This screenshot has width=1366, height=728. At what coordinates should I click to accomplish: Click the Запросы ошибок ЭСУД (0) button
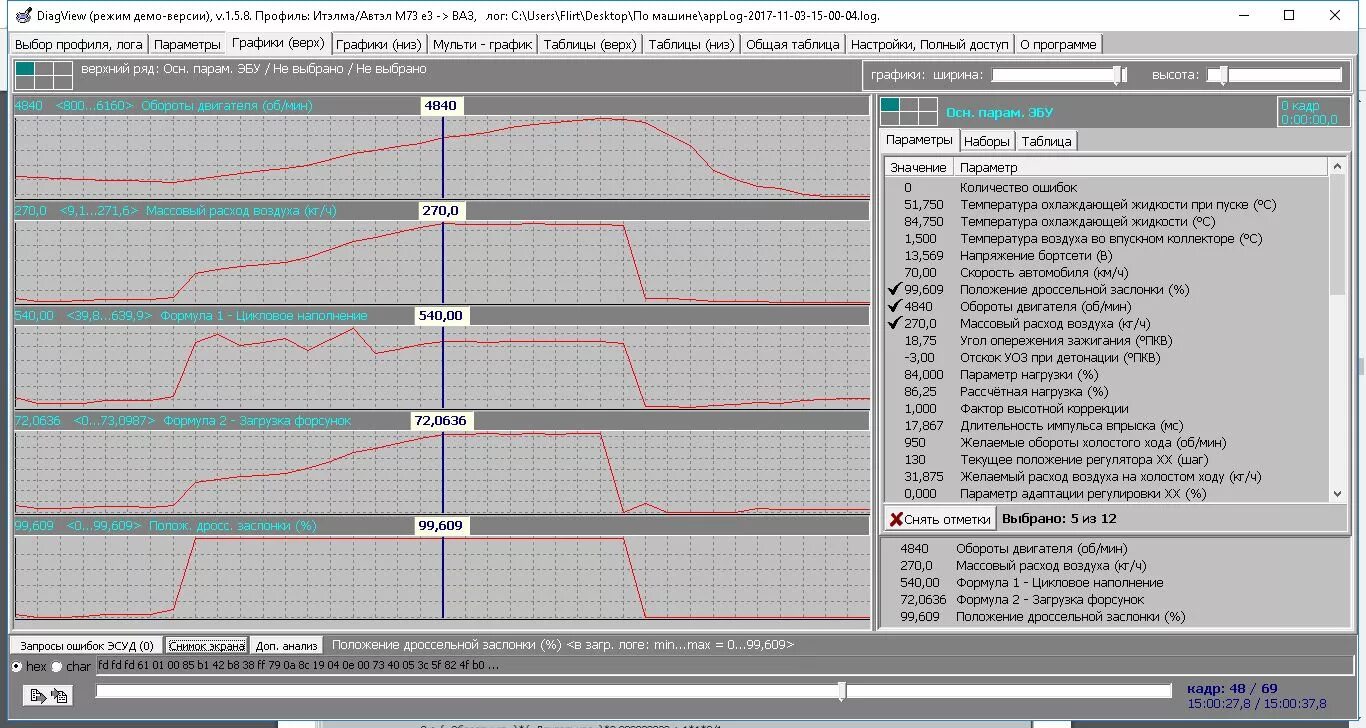[87, 646]
